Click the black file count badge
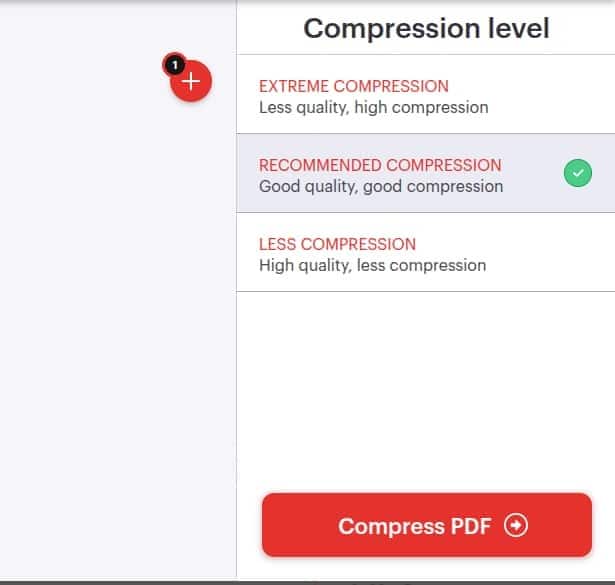Image resolution: width=615 pixels, height=585 pixels. pyautogui.click(x=173, y=65)
